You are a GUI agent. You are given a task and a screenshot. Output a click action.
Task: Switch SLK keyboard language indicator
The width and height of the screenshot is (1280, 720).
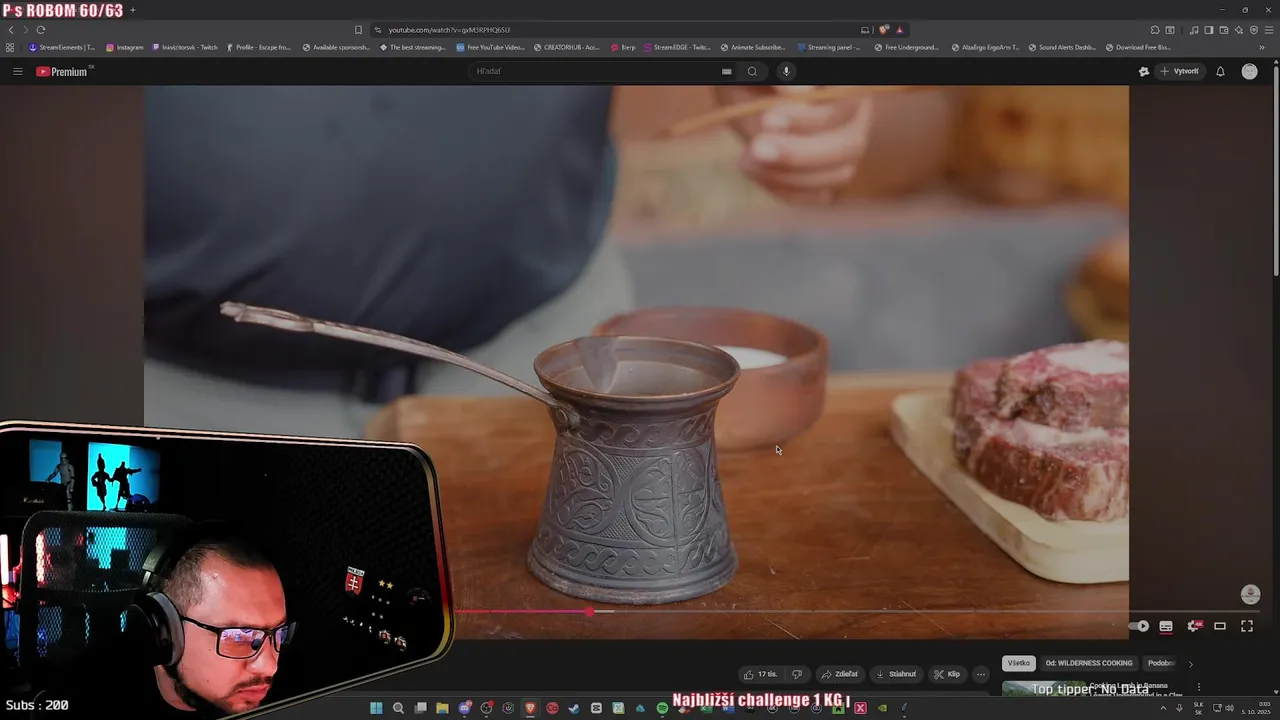pyautogui.click(x=1198, y=708)
